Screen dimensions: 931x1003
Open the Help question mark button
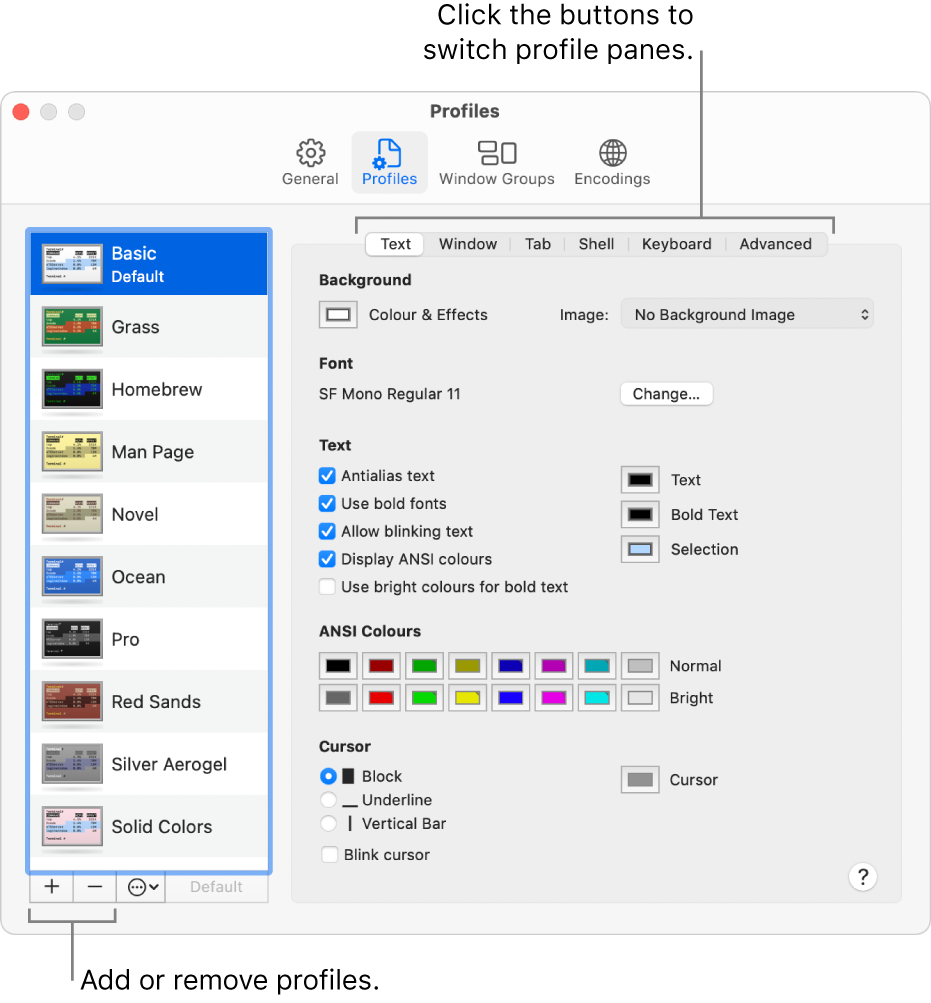[862, 877]
